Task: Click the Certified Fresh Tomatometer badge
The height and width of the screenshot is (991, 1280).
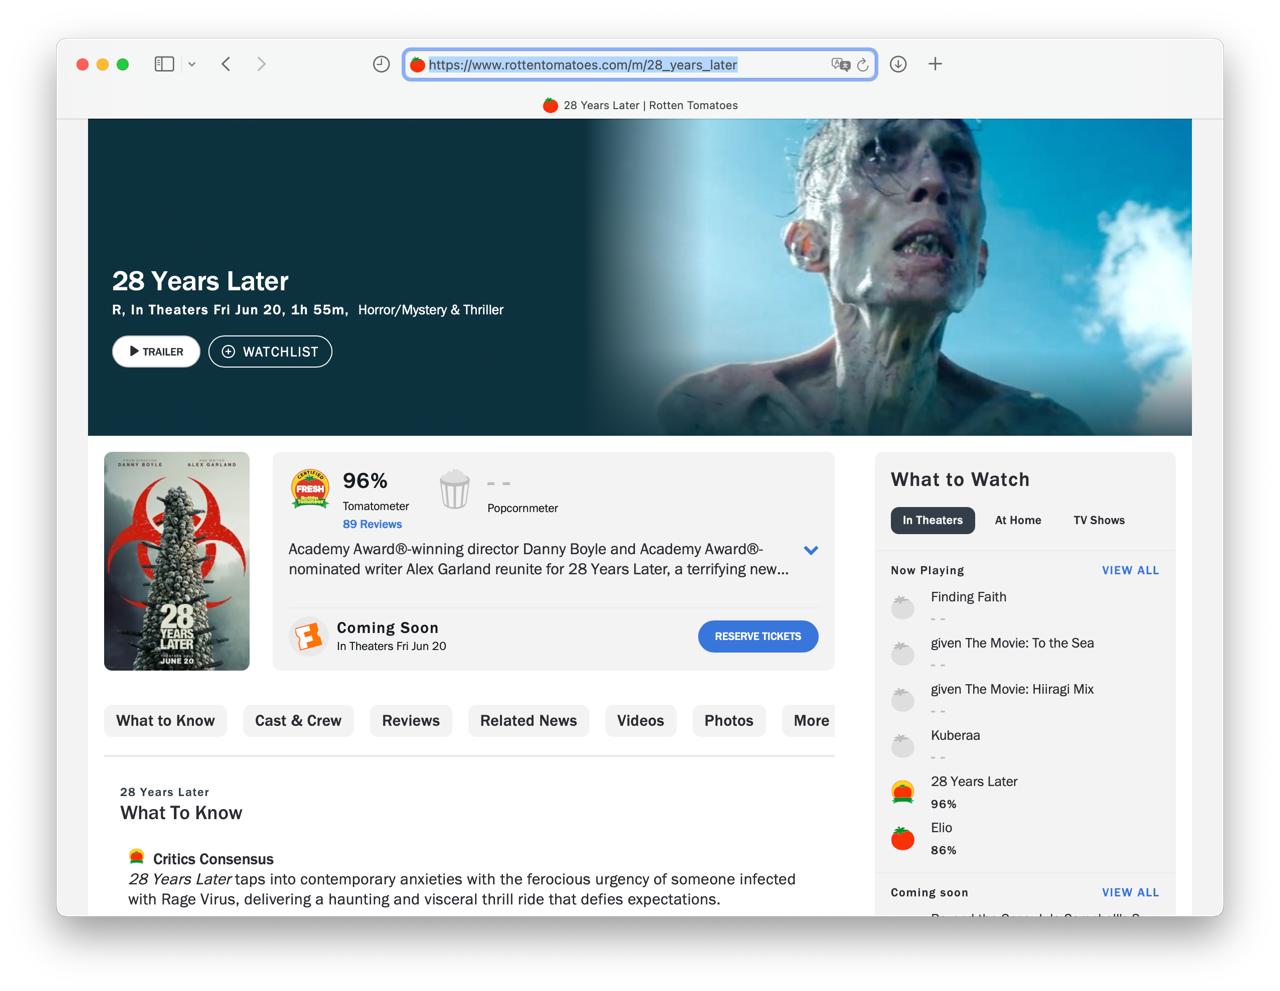Action: pyautogui.click(x=310, y=488)
